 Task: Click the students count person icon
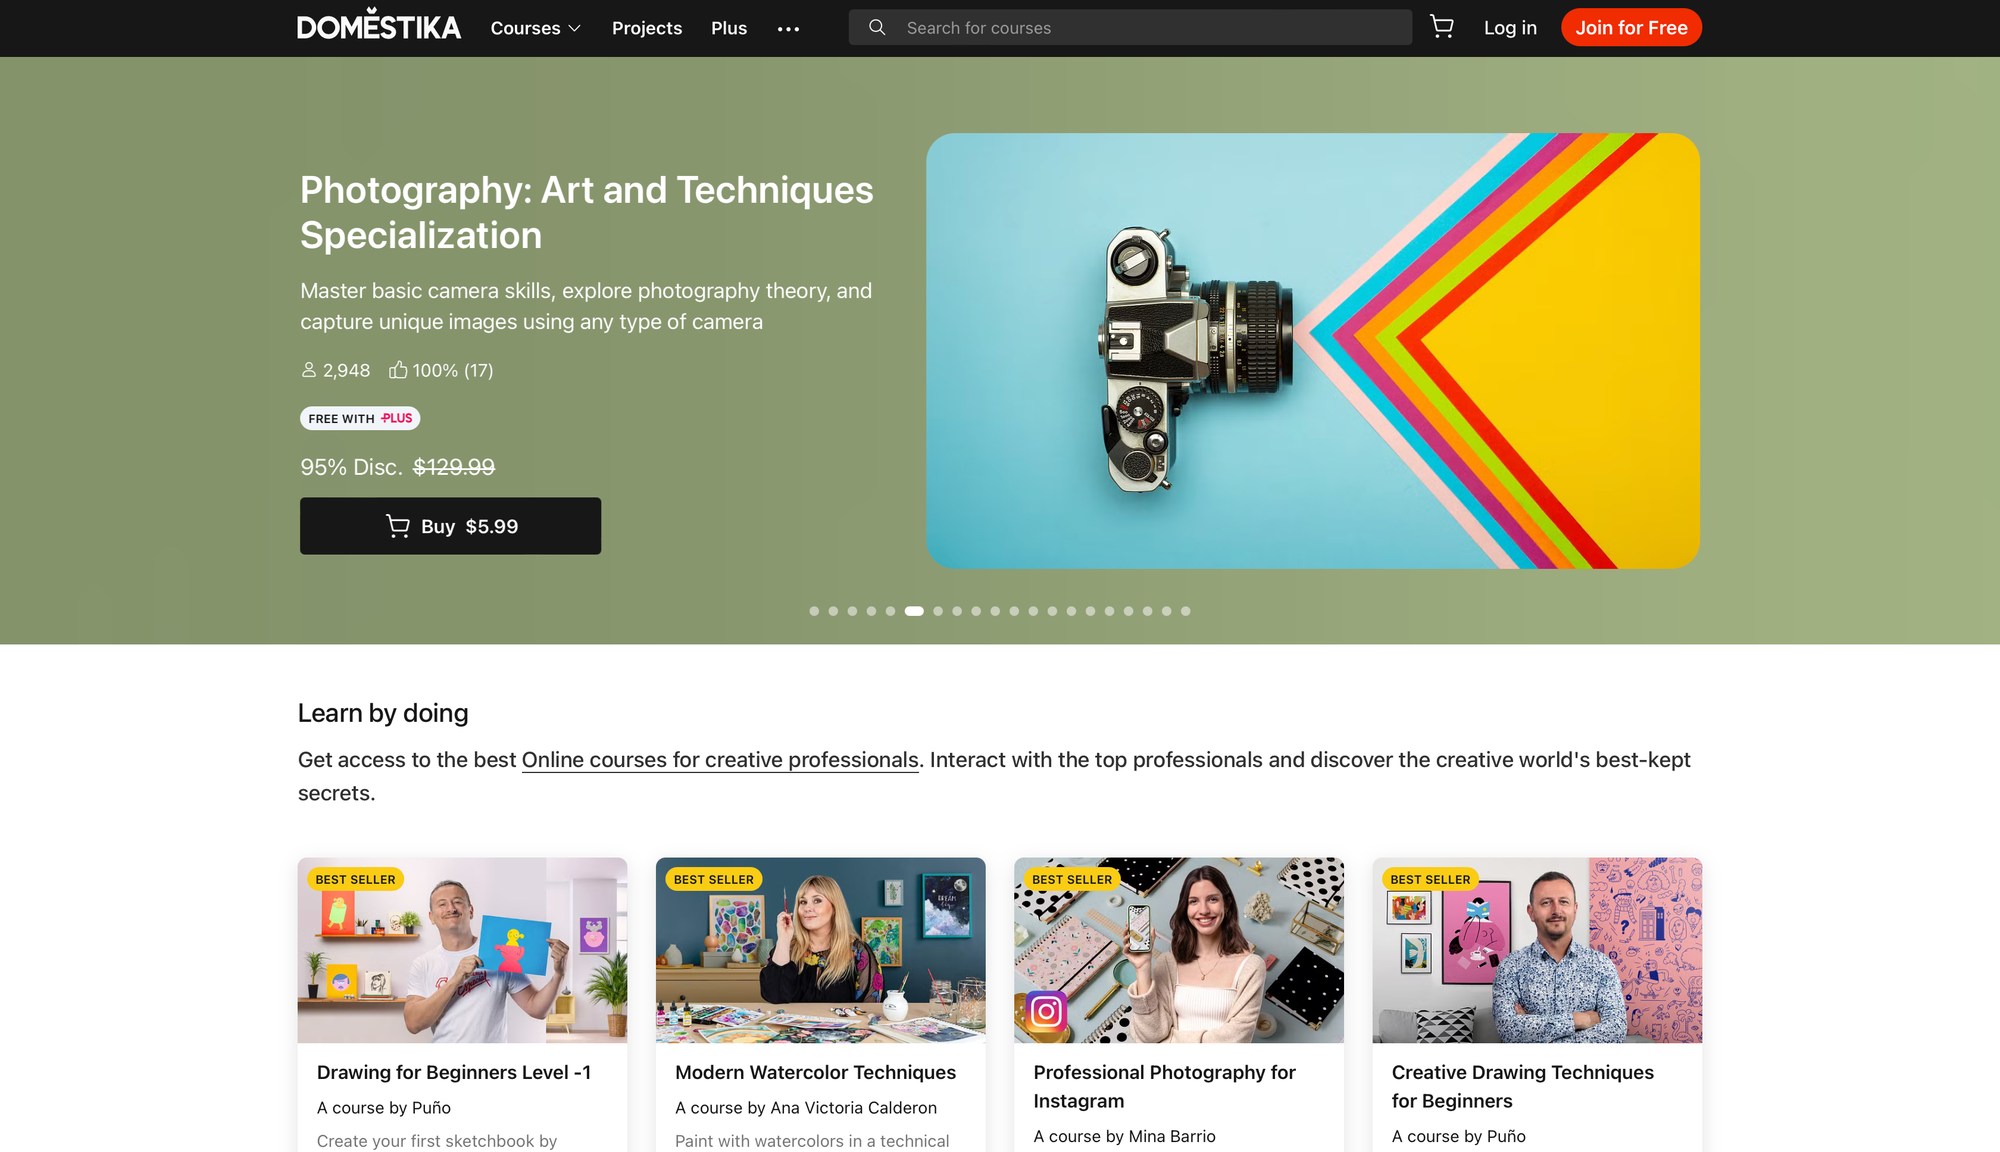(309, 370)
